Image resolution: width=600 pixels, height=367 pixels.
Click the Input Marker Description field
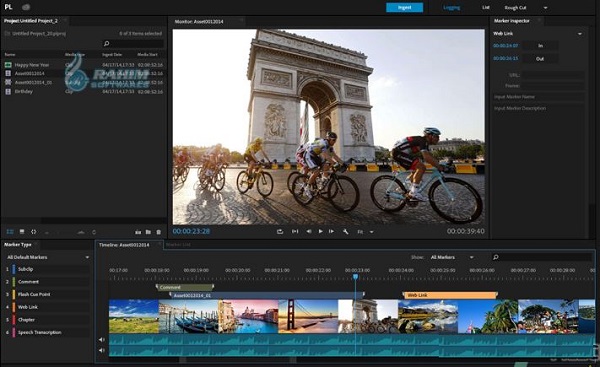[538, 108]
